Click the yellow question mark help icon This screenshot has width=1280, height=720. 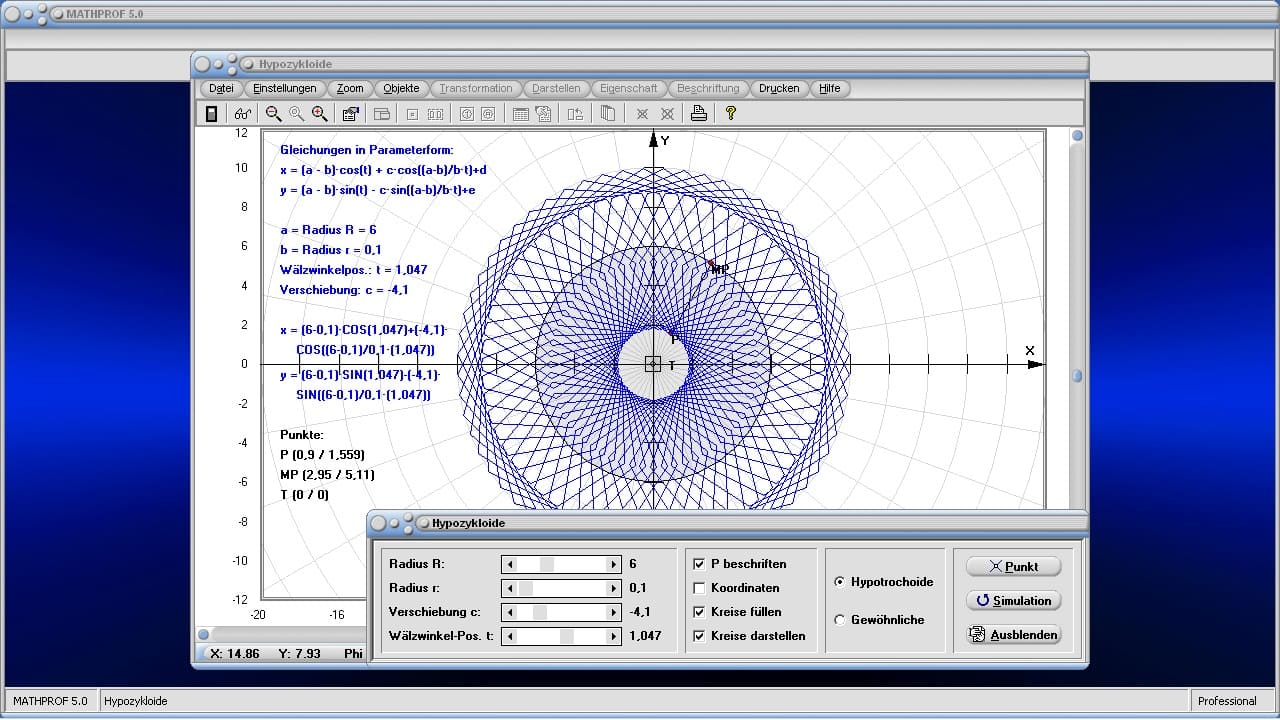(x=731, y=114)
